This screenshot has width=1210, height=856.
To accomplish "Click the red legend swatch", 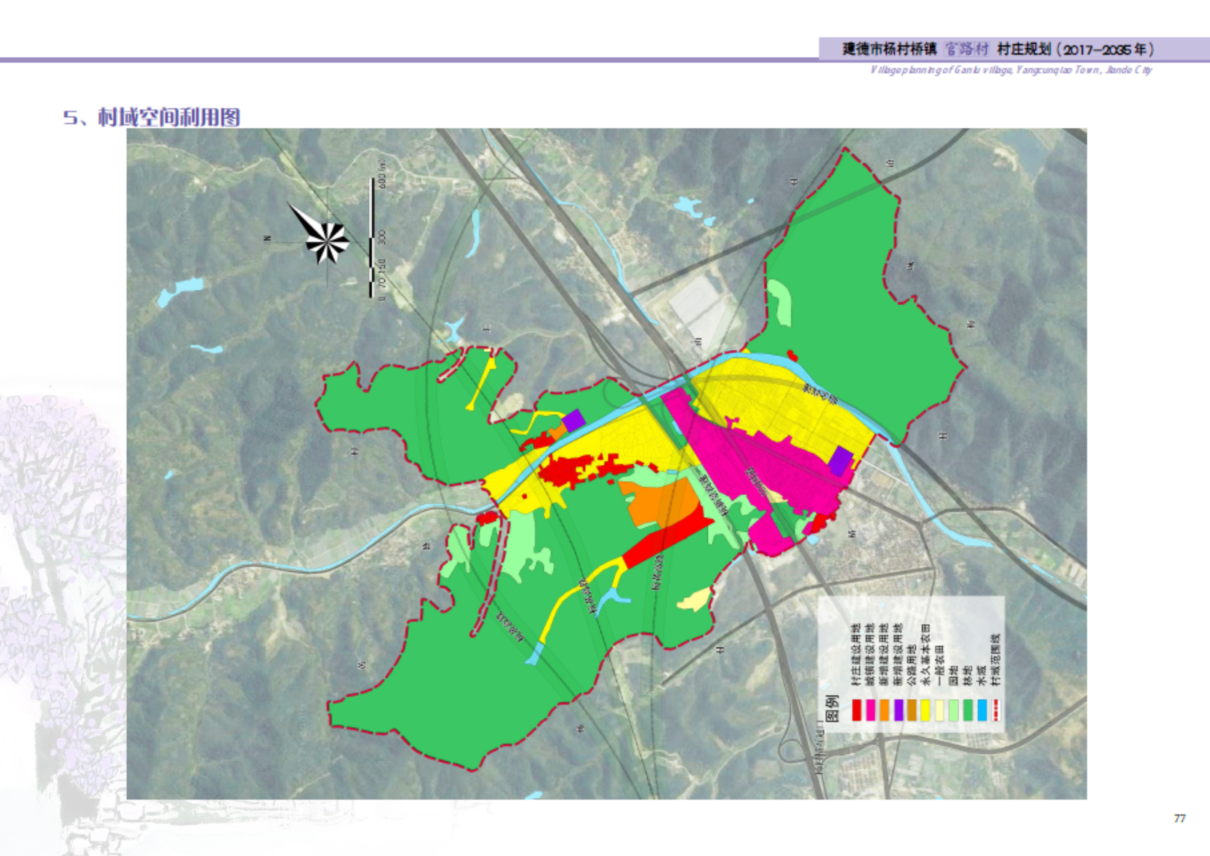I will [x=857, y=710].
